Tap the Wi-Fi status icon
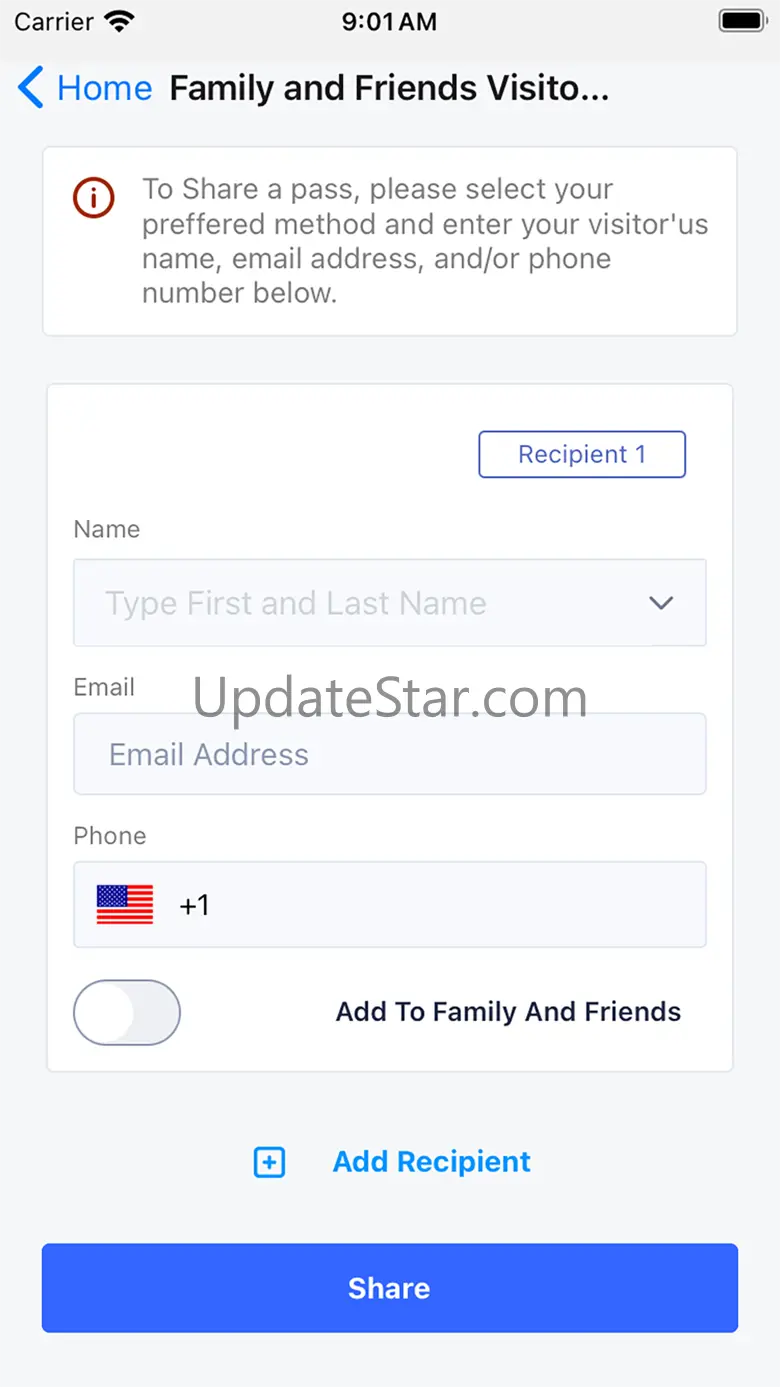 click(x=119, y=21)
